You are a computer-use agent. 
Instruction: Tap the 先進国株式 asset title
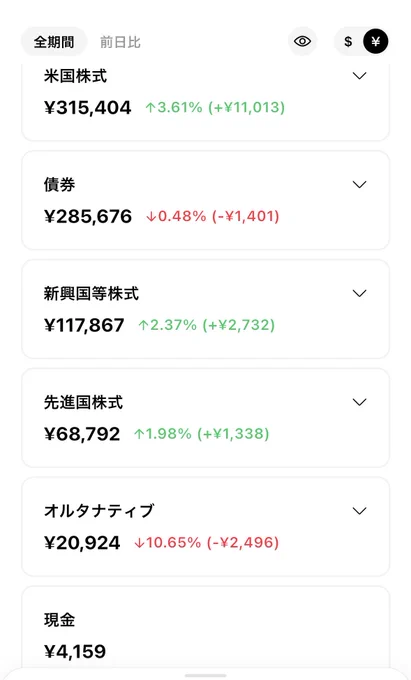[x=83, y=402]
